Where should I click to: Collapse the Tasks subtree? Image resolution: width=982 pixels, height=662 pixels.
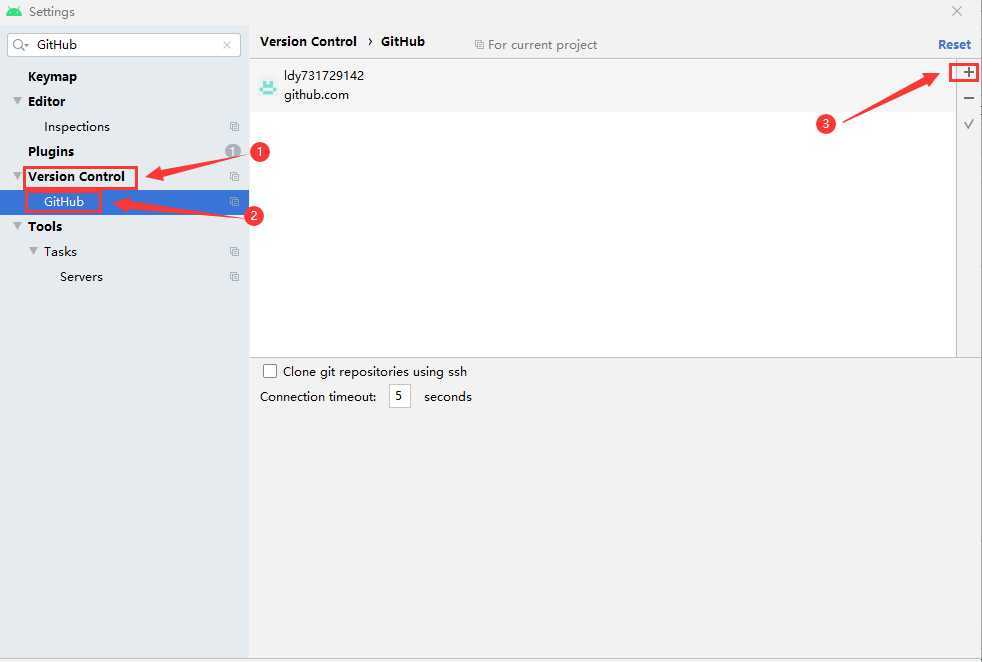tap(33, 251)
